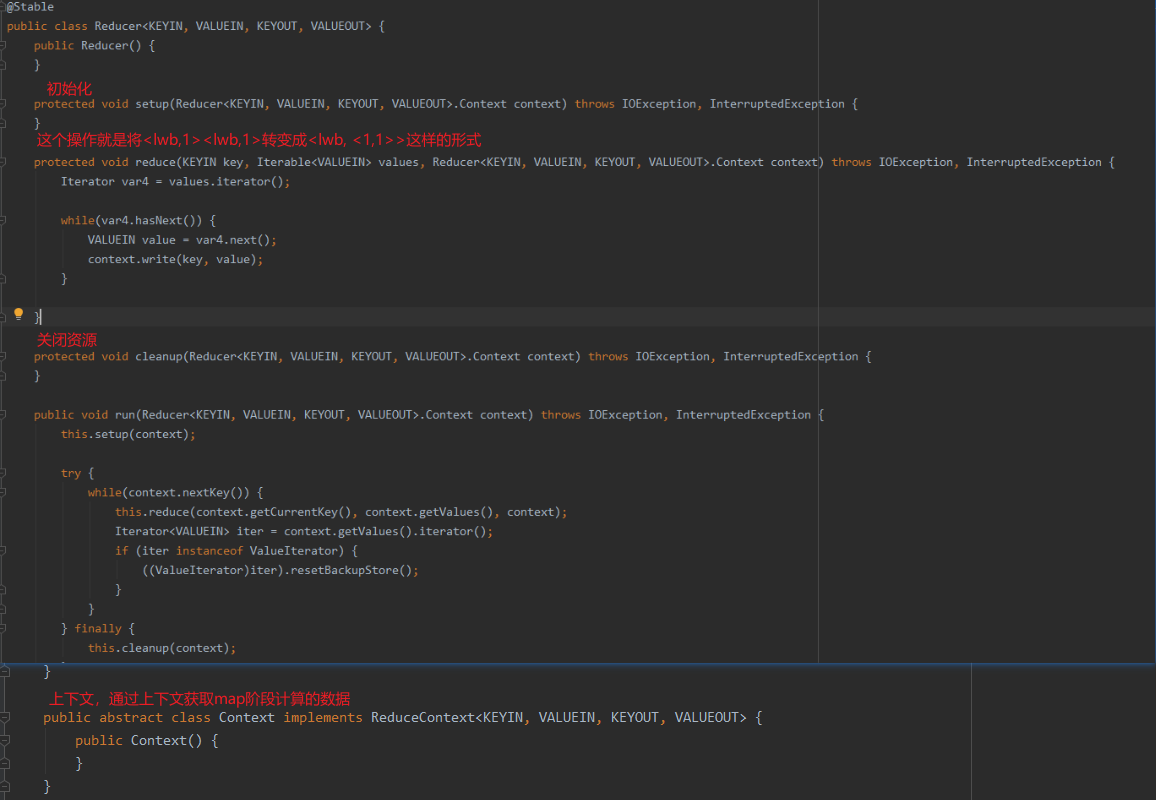
Task: Click the implements keyword
Action: (323, 718)
